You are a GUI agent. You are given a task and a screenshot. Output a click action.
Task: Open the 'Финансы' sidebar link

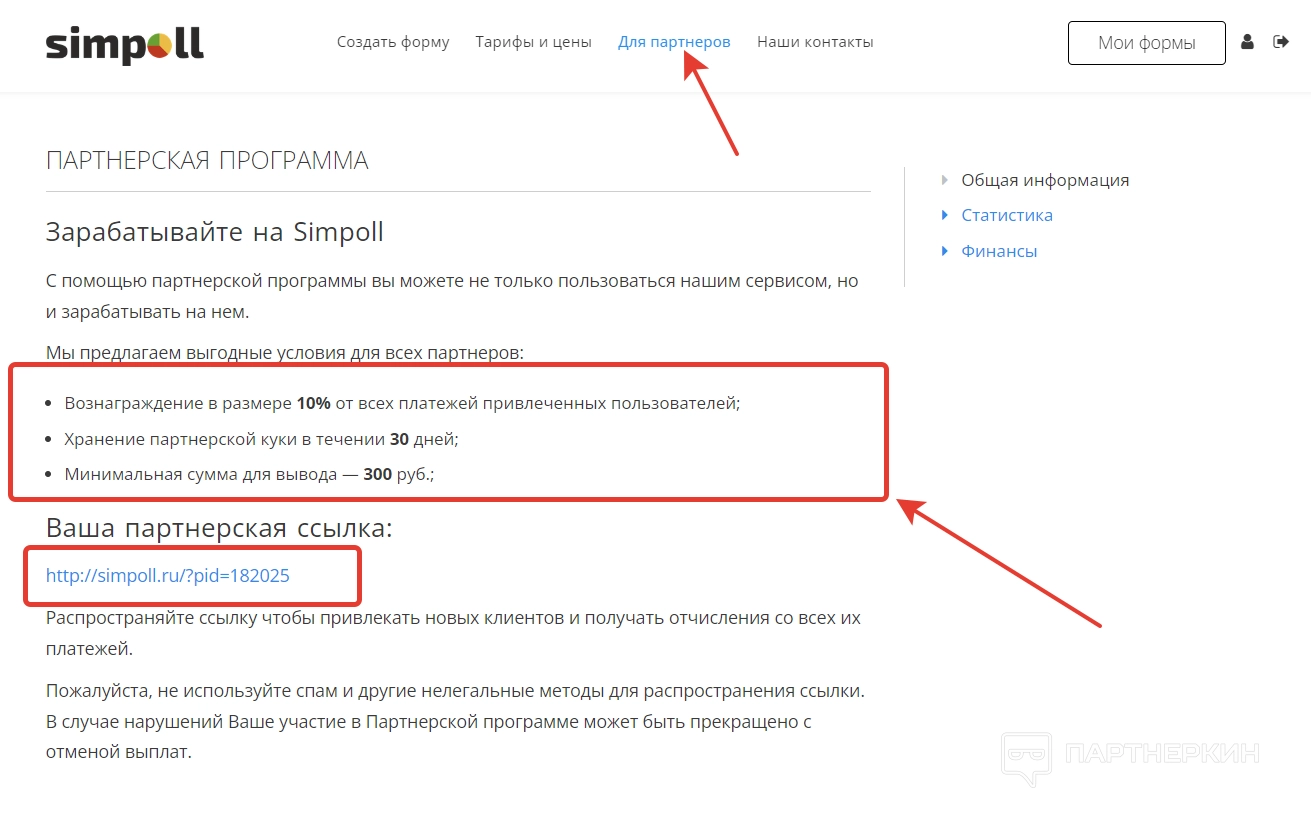[999, 251]
